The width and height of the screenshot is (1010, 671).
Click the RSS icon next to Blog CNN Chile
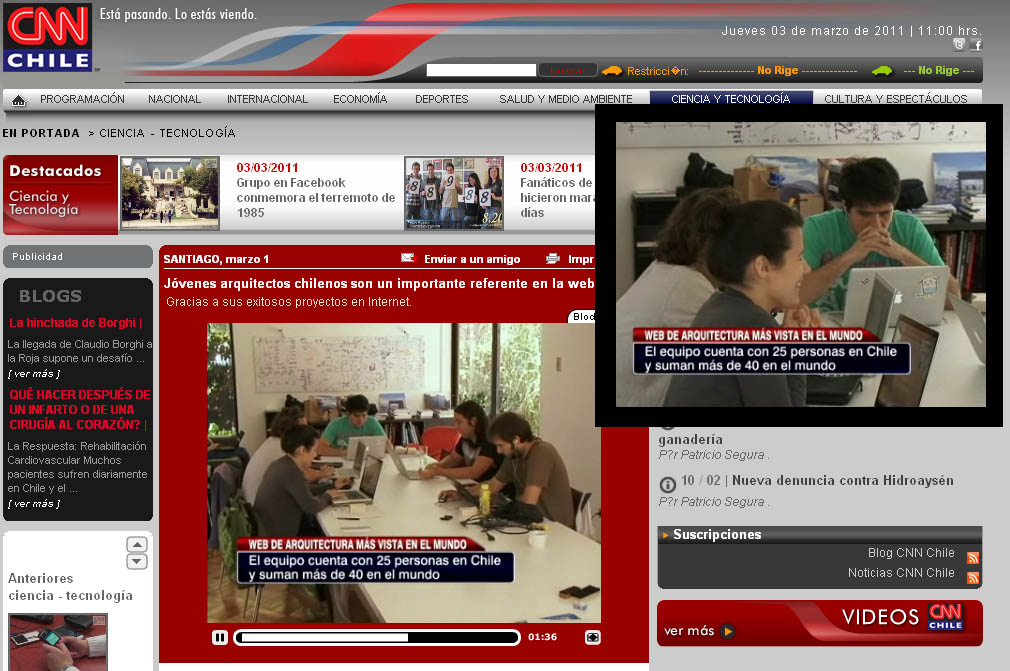(973, 558)
